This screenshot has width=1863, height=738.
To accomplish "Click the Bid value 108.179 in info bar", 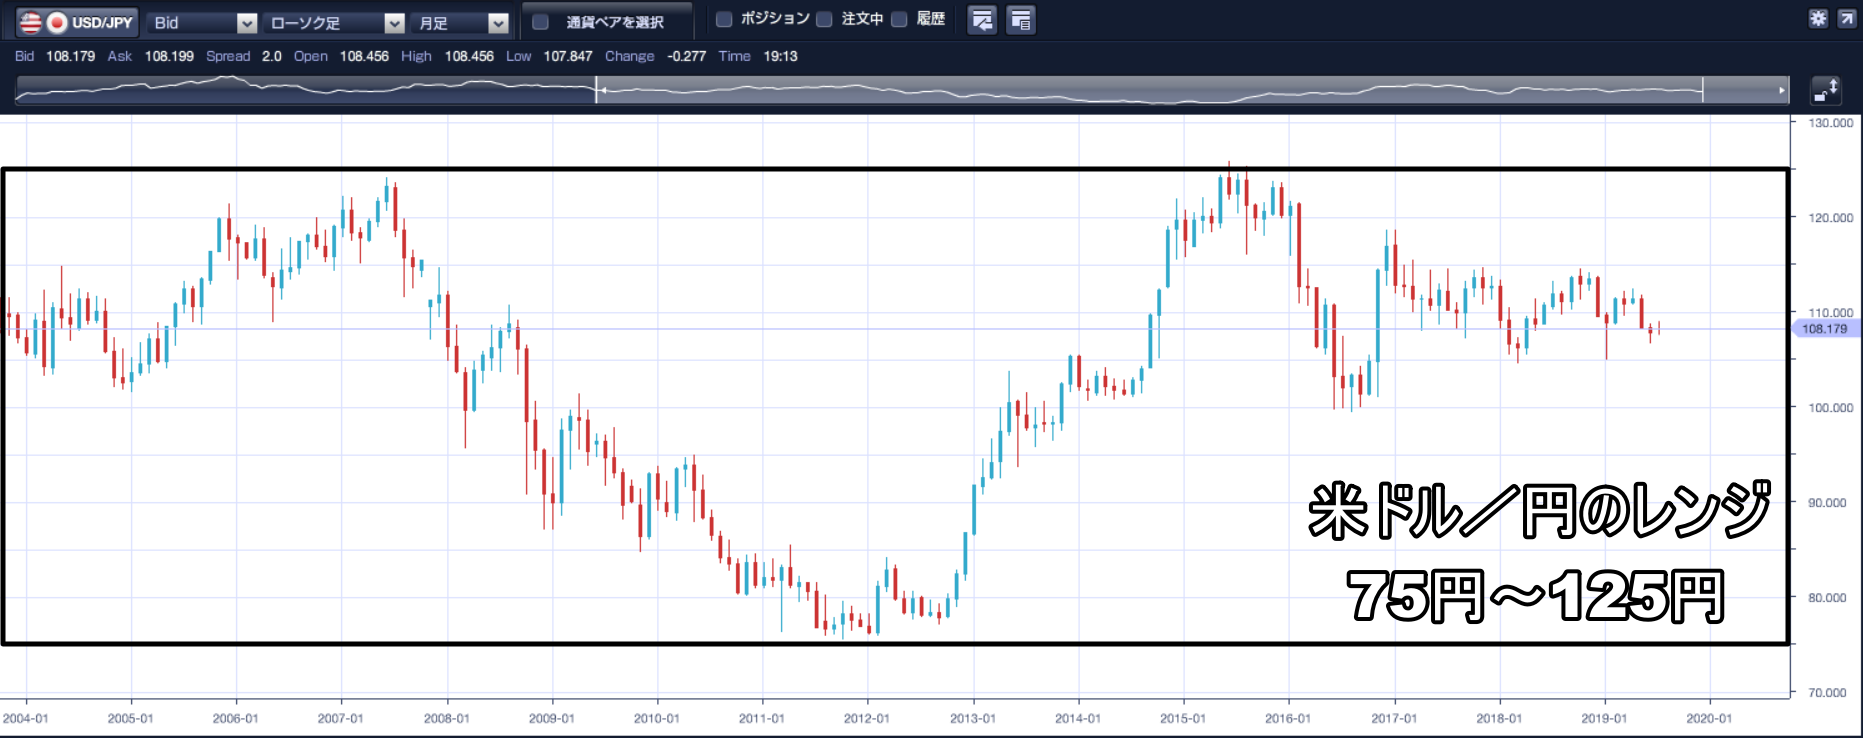I will (70, 56).
